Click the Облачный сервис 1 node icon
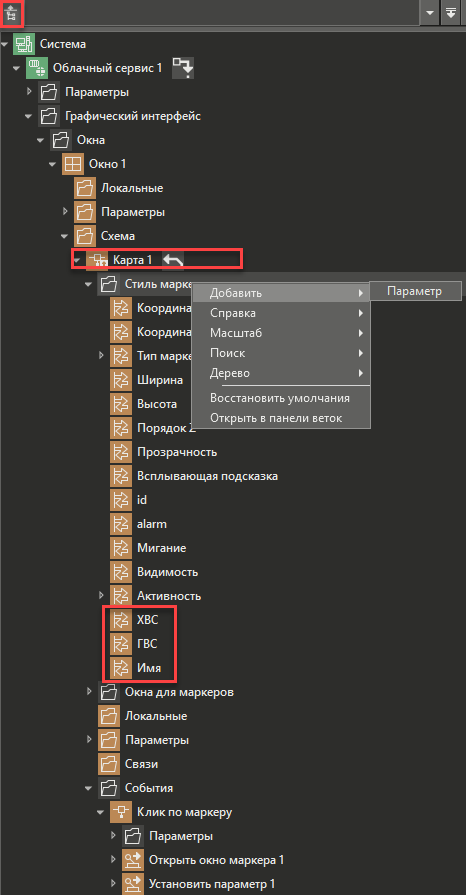This screenshot has width=466, height=895. click(36, 68)
